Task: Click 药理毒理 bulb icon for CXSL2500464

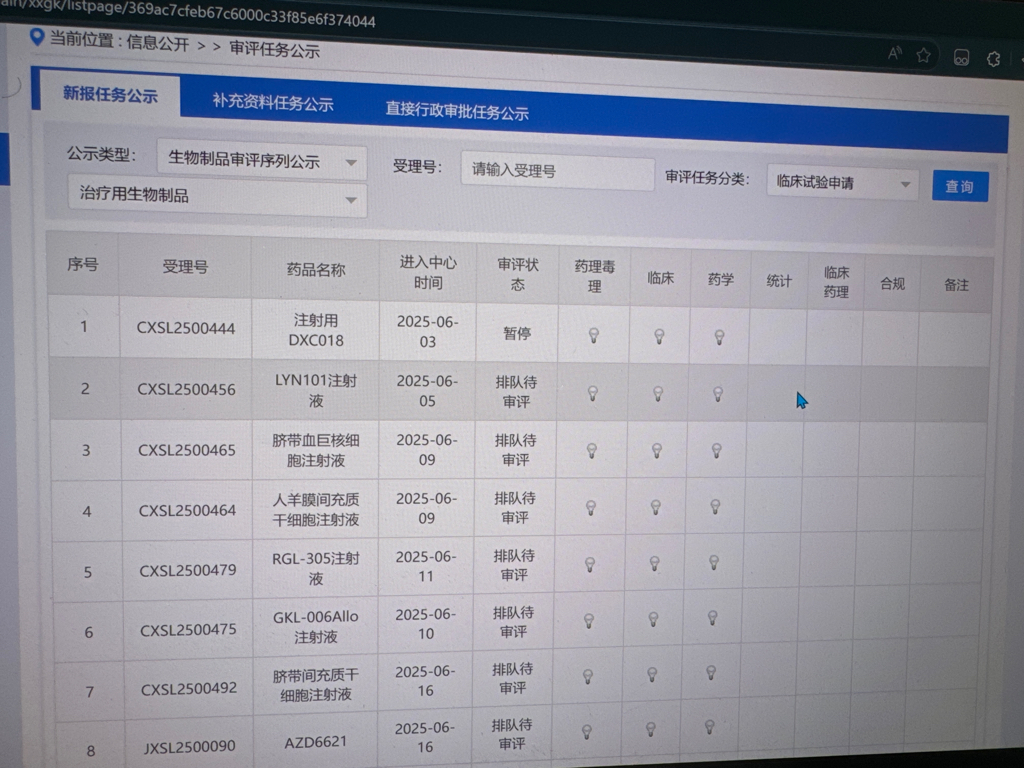Action: [591, 507]
